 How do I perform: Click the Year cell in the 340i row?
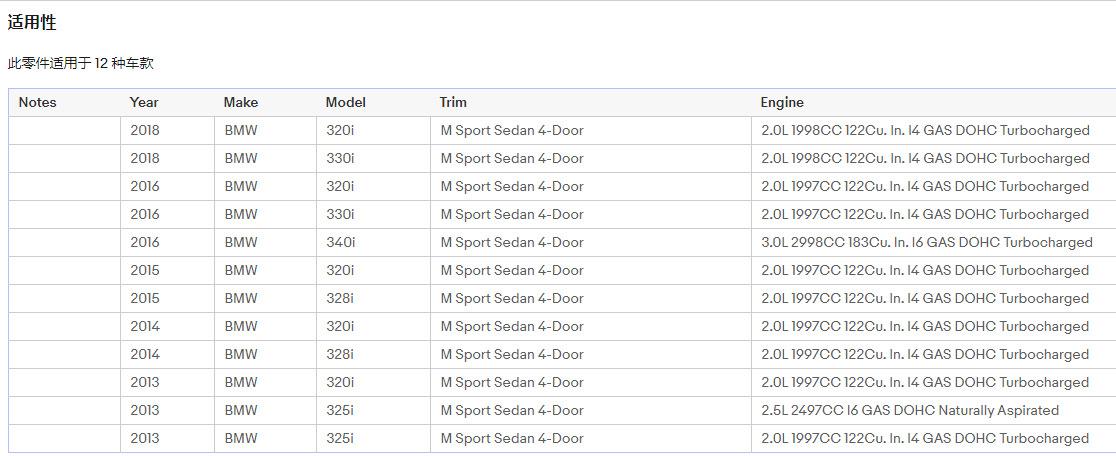pos(144,242)
